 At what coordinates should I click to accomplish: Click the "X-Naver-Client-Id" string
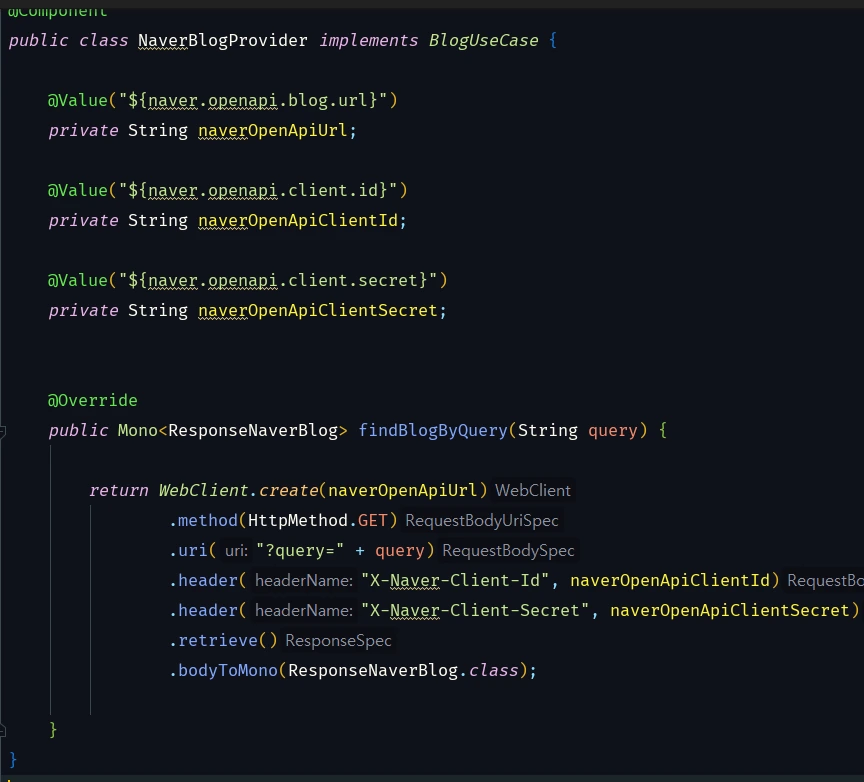[x=455, y=580]
